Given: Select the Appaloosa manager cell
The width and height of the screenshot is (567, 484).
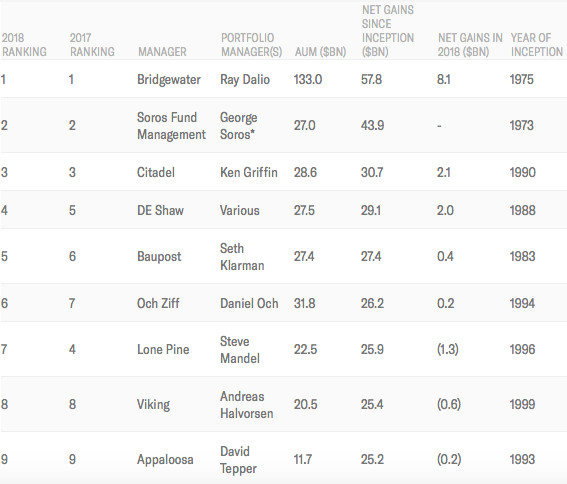Looking at the screenshot, I should tap(165, 460).
